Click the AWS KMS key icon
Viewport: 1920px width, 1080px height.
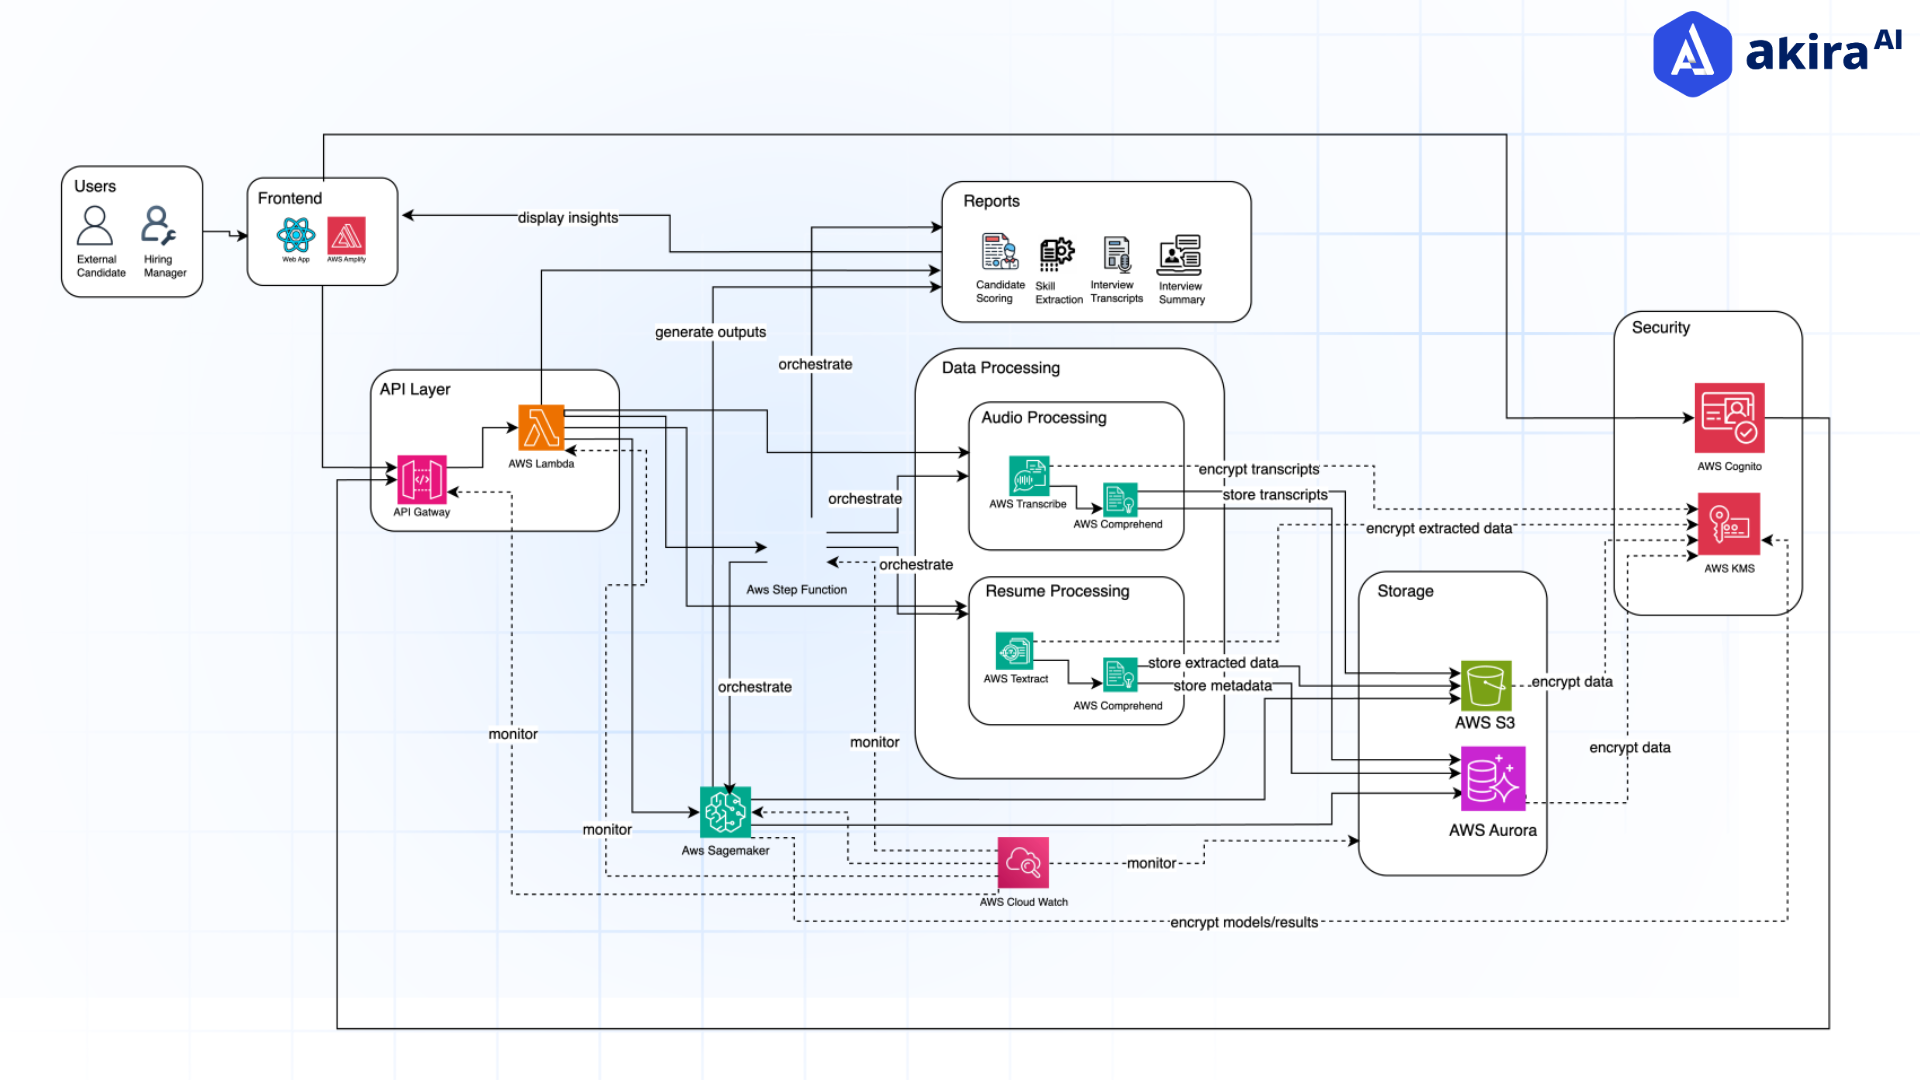1729,524
